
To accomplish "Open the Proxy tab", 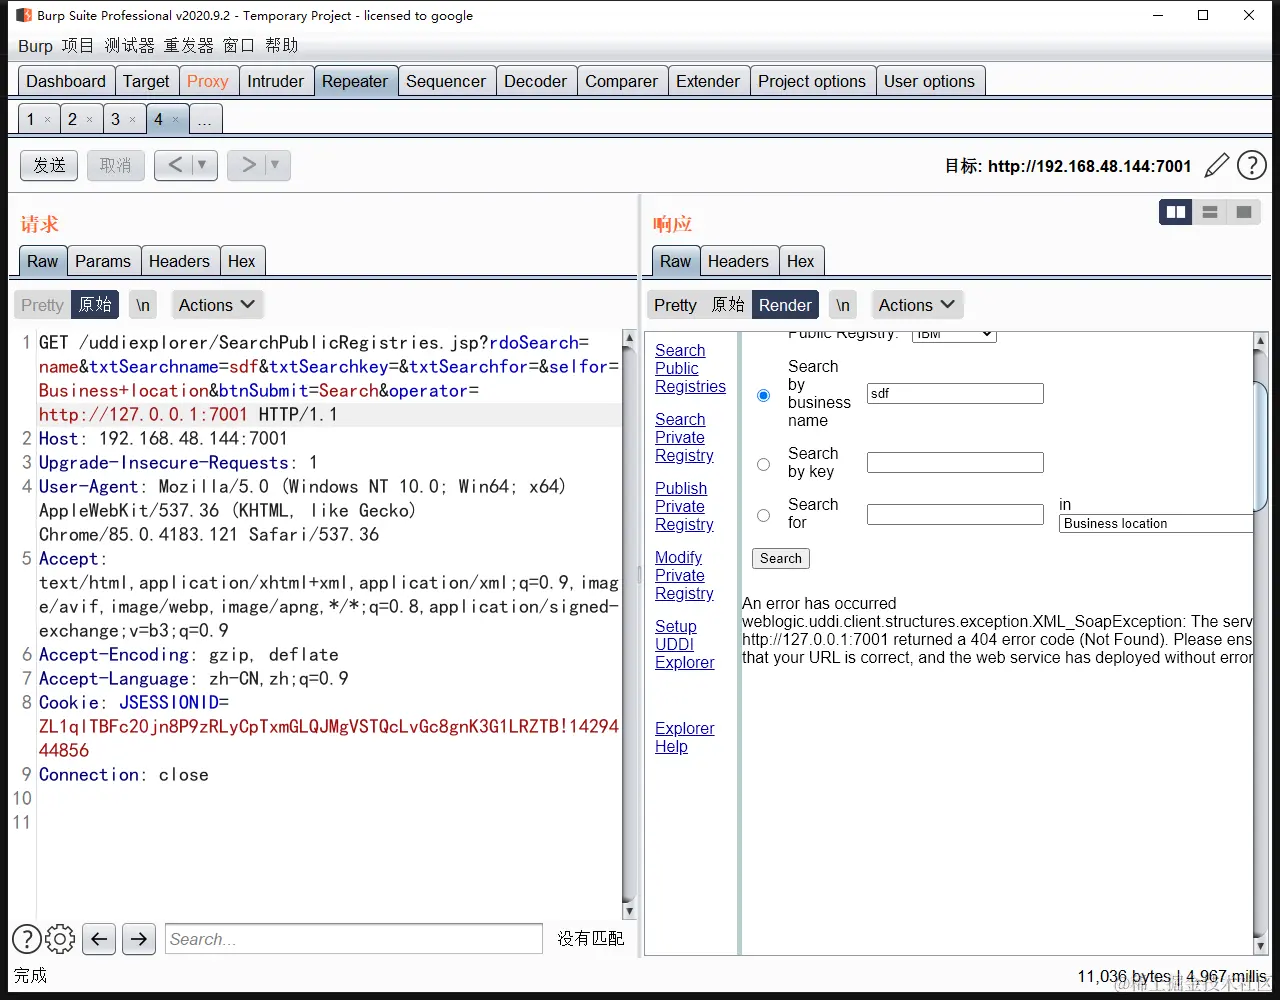I will click(x=208, y=81).
